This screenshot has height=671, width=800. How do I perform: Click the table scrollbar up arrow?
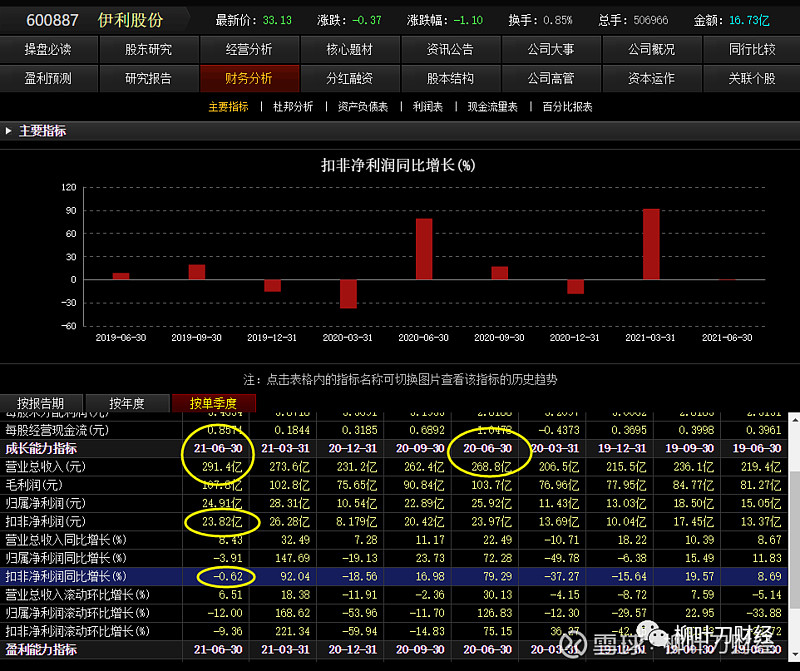(x=794, y=419)
